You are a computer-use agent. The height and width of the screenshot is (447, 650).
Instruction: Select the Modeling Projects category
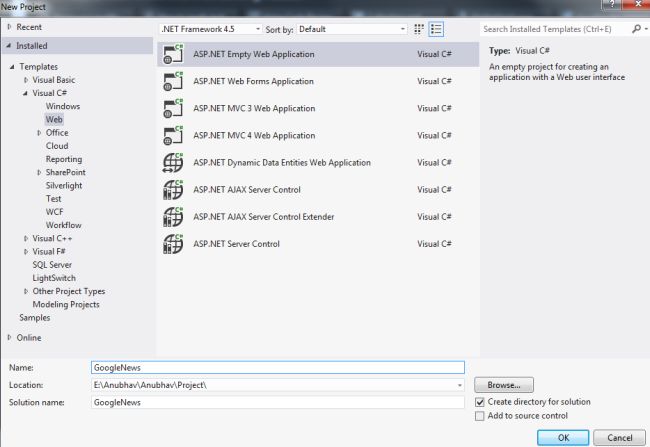click(x=66, y=304)
